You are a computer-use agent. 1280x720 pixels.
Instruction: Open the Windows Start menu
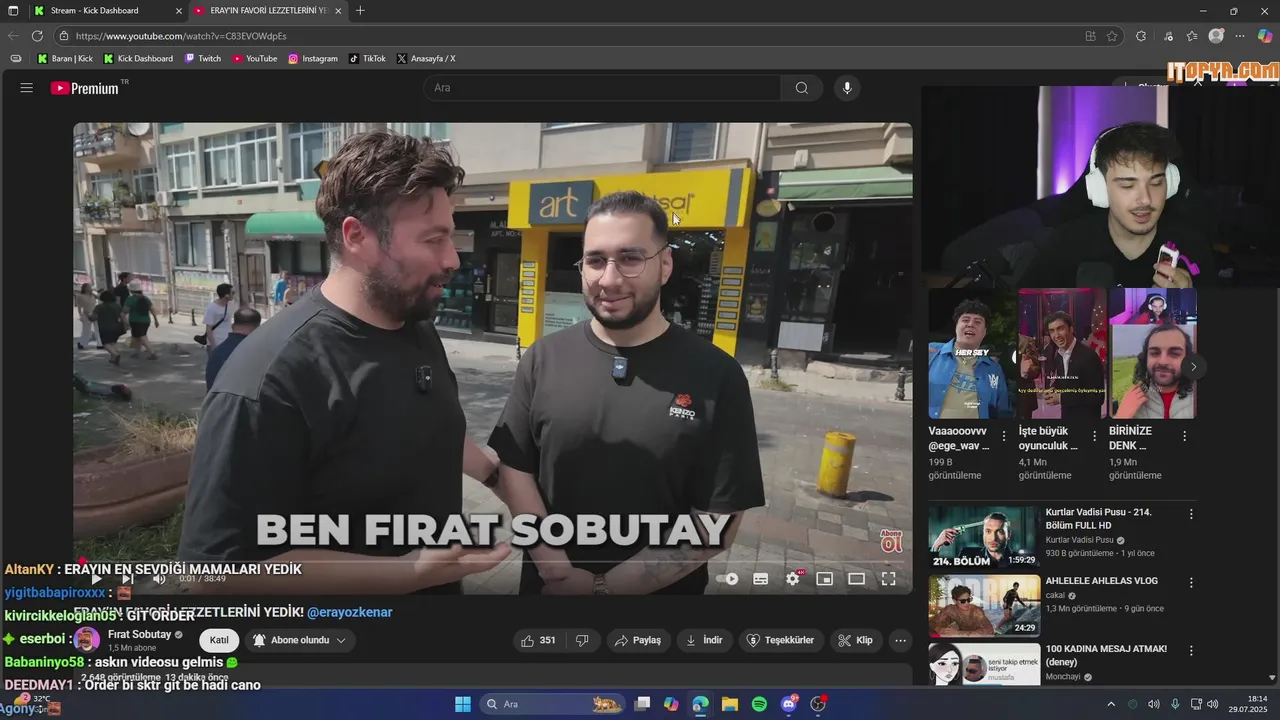pyautogui.click(x=463, y=704)
